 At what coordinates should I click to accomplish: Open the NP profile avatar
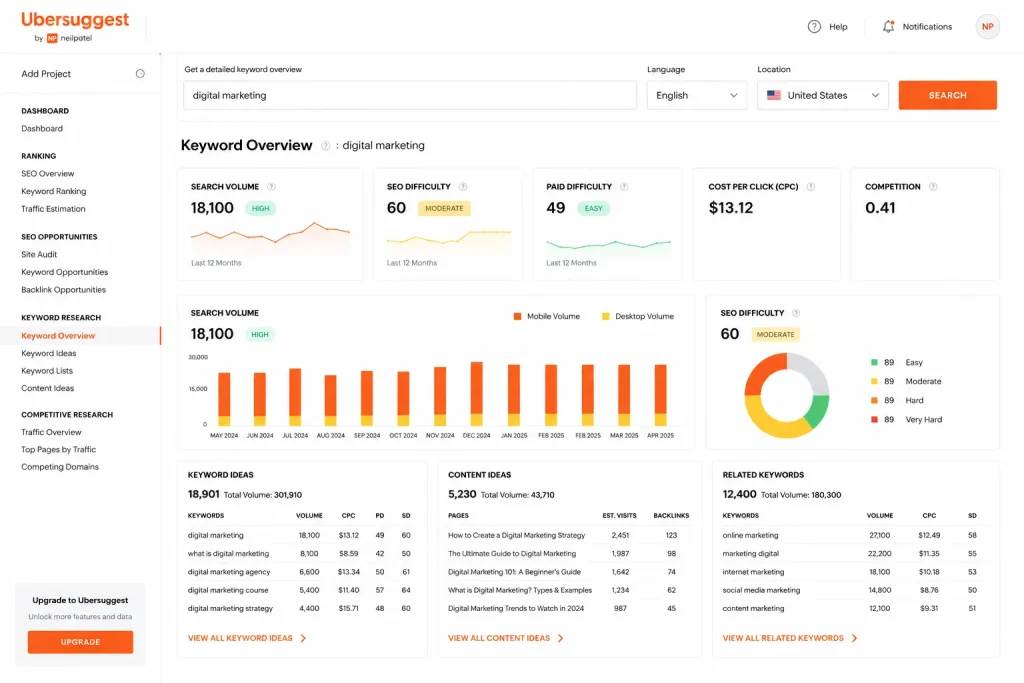(x=987, y=27)
